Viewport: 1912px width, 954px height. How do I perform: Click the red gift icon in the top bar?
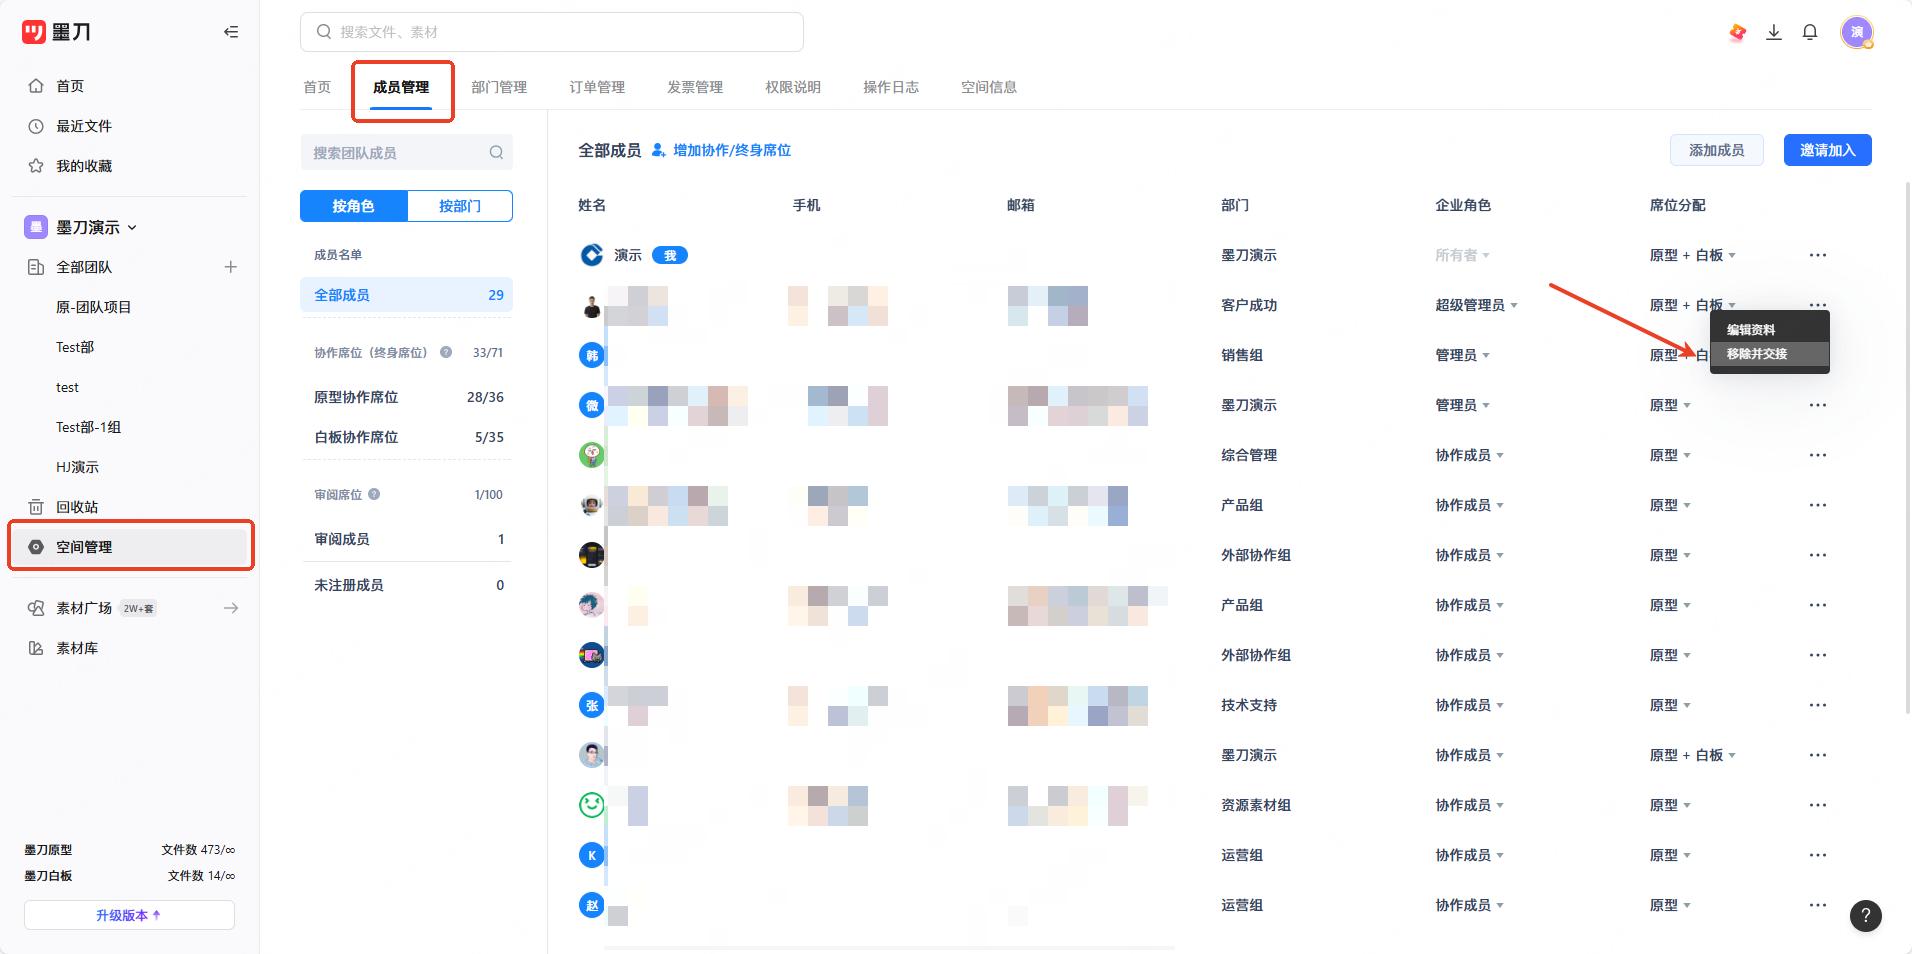pyautogui.click(x=1738, y=32)
